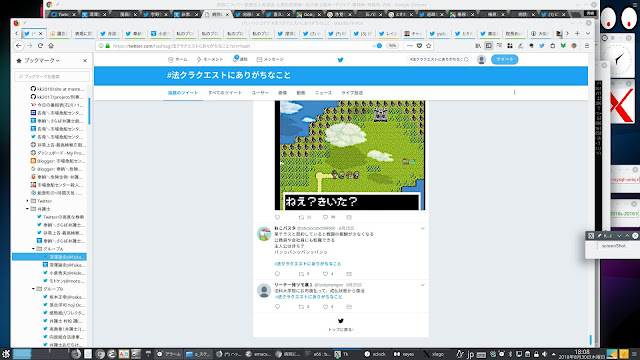
Task: Click the blue Tweet (ツイート) button
Action: point(504,59)
